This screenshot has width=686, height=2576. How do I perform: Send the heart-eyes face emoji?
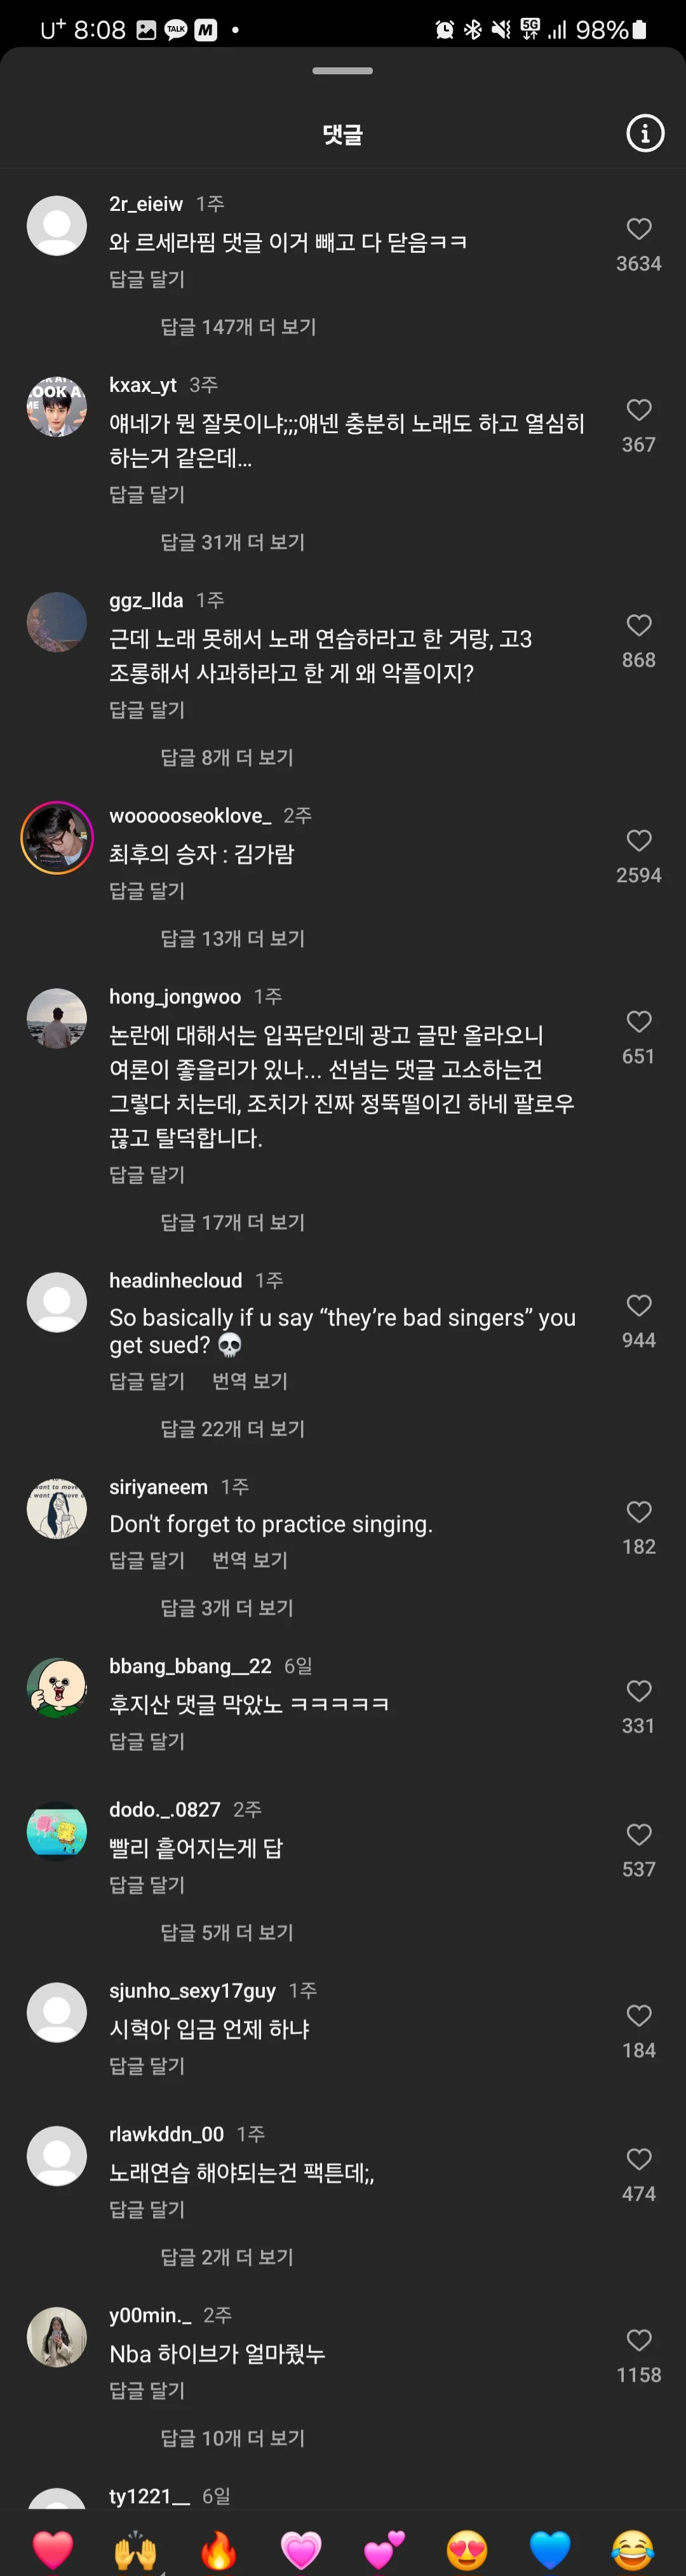(467, 2549)
